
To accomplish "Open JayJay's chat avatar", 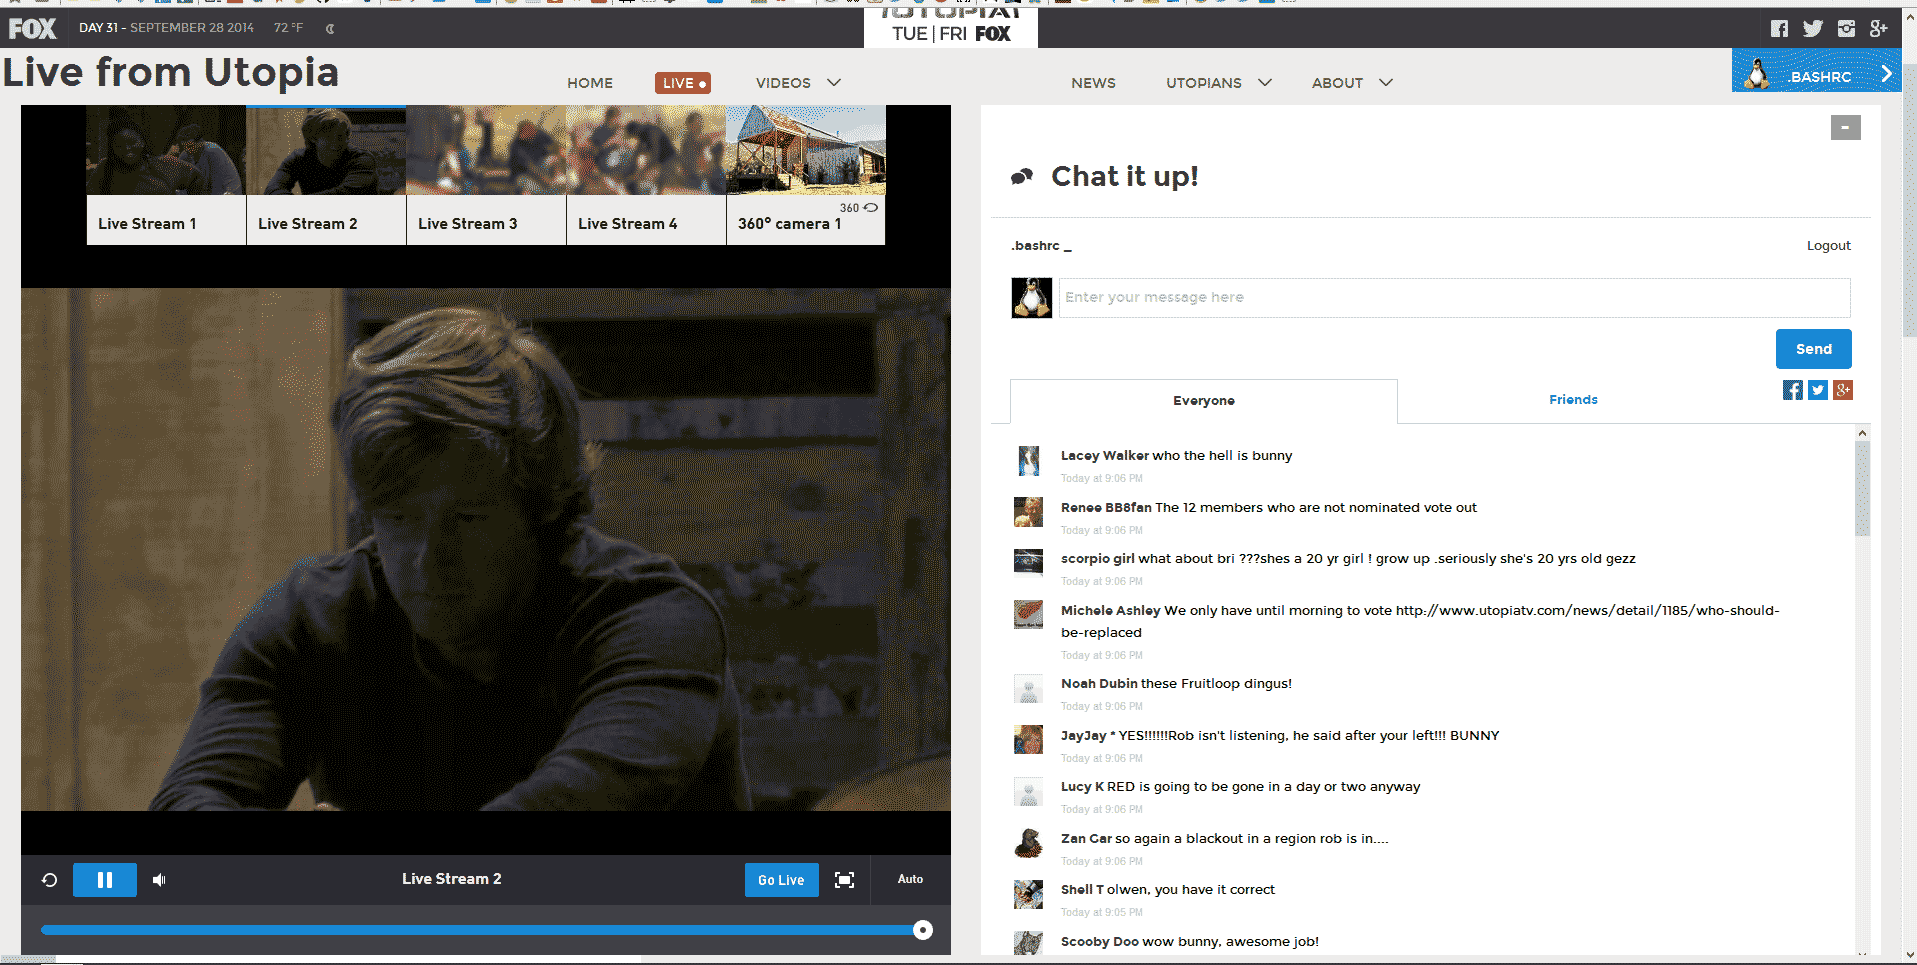I will (x=1028, y=740).
